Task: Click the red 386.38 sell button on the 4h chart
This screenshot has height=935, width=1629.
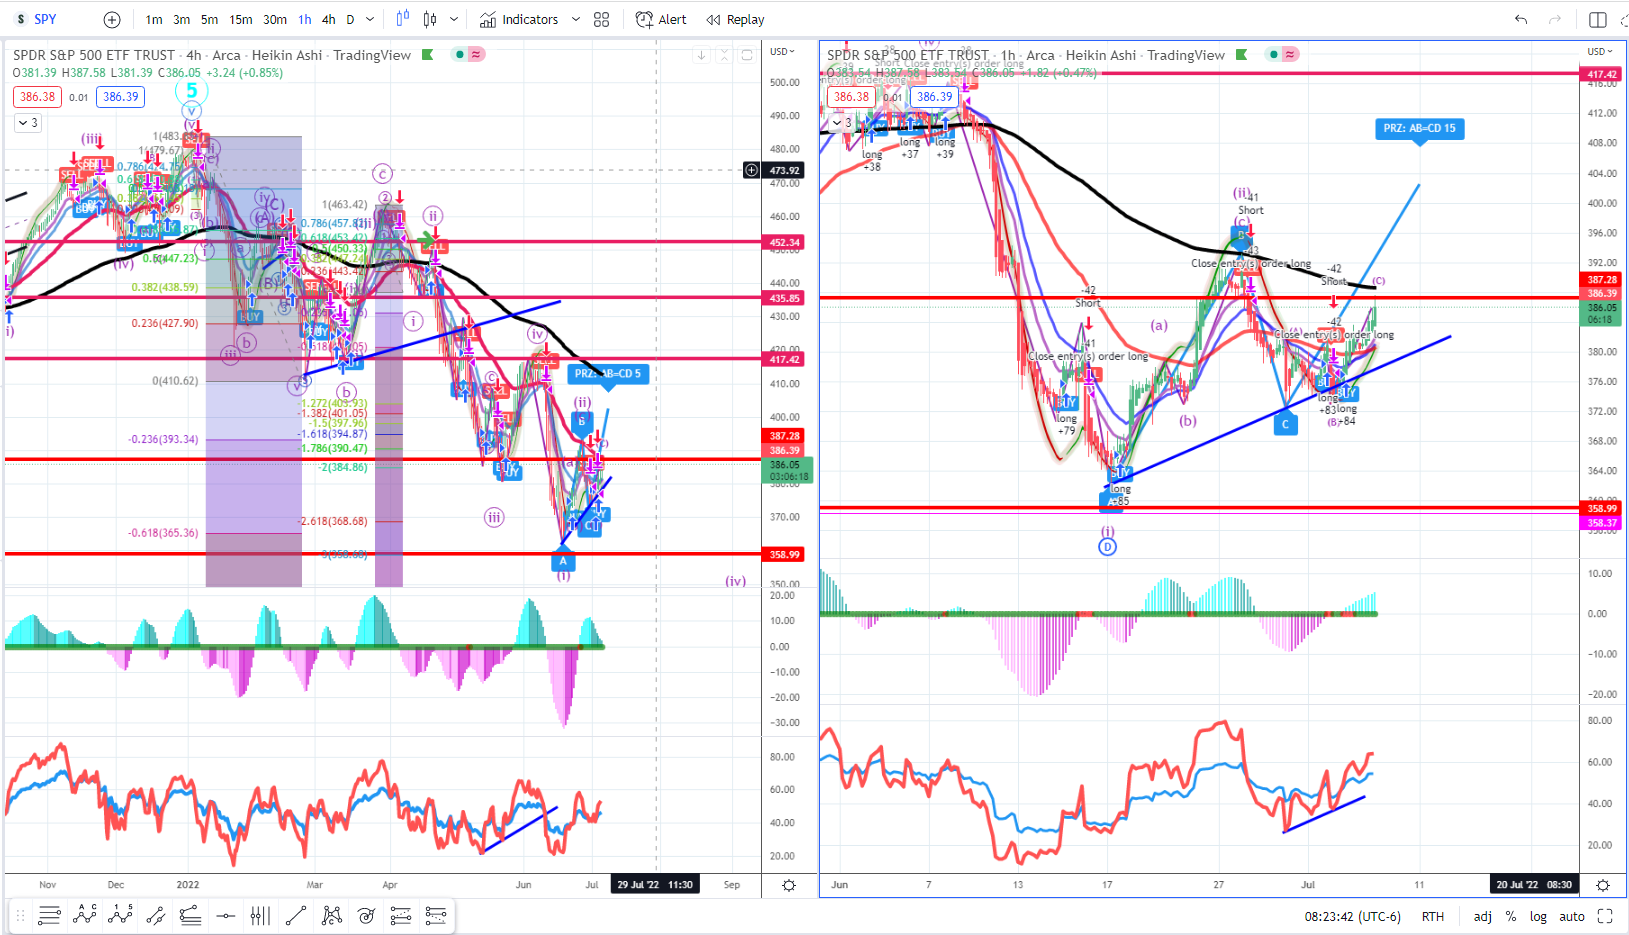Action: pyautogui.click(x=38, y=97)
